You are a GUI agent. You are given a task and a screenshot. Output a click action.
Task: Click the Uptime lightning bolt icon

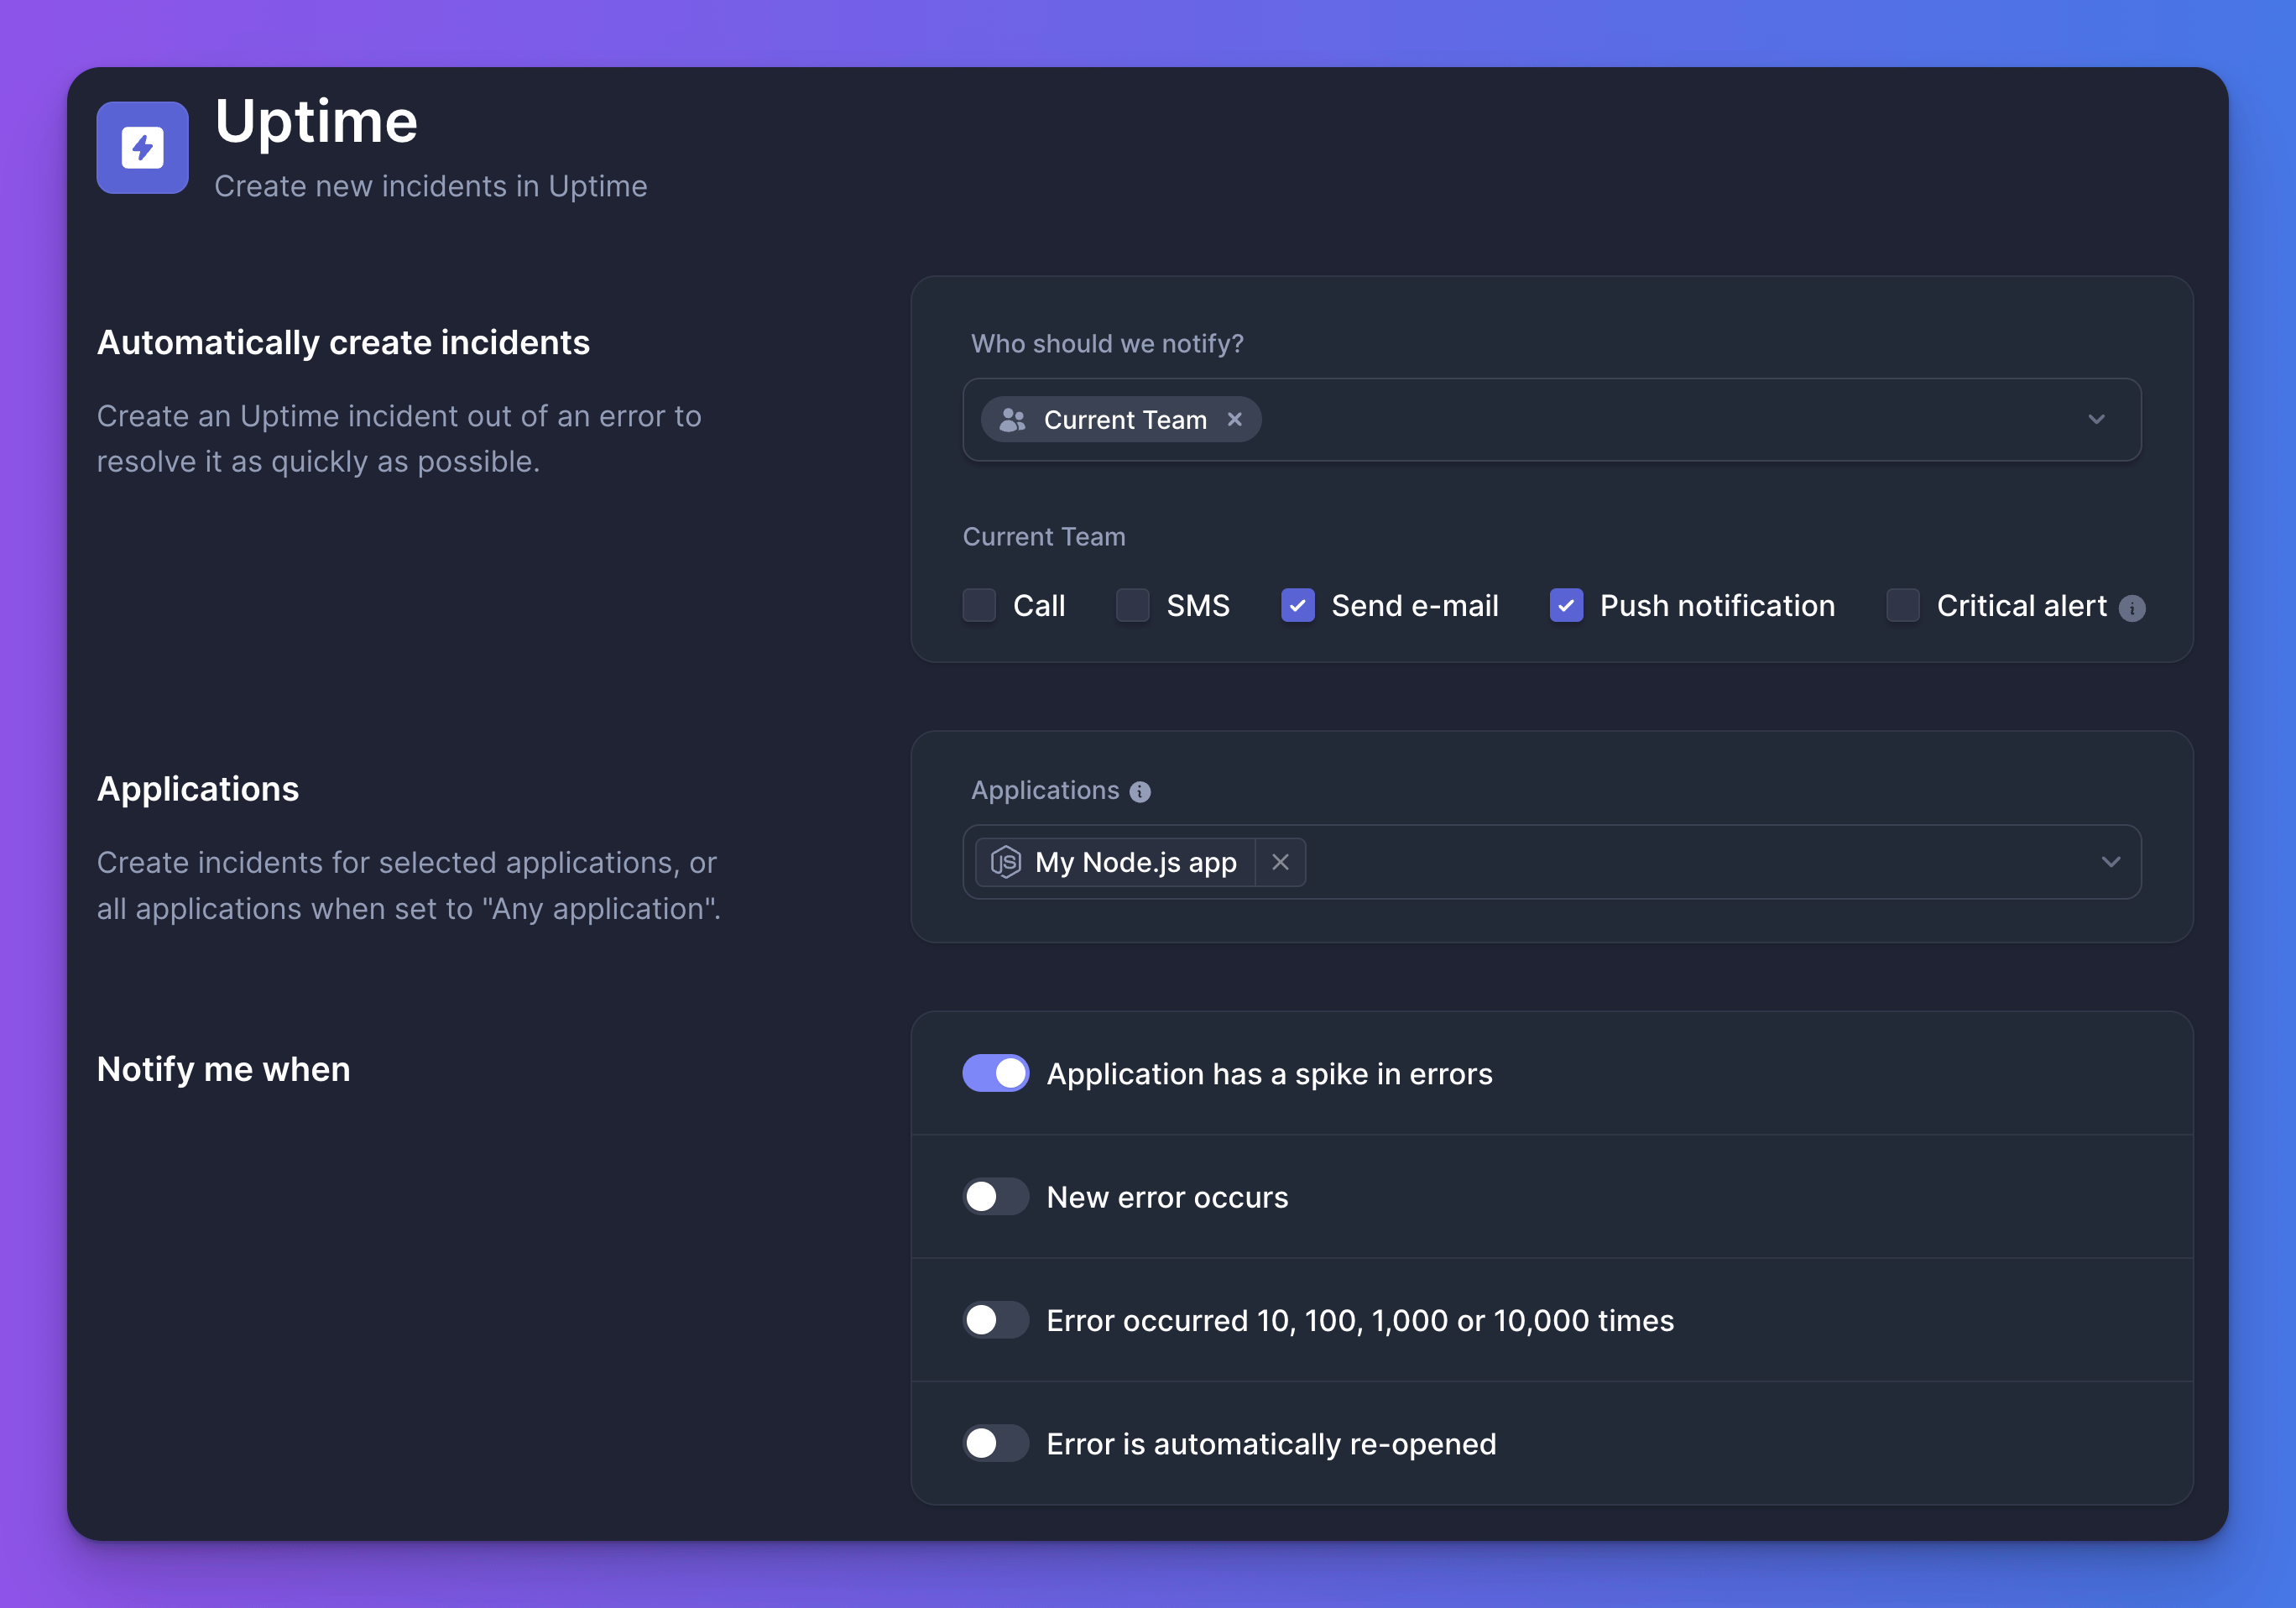(x=142, y=147)
